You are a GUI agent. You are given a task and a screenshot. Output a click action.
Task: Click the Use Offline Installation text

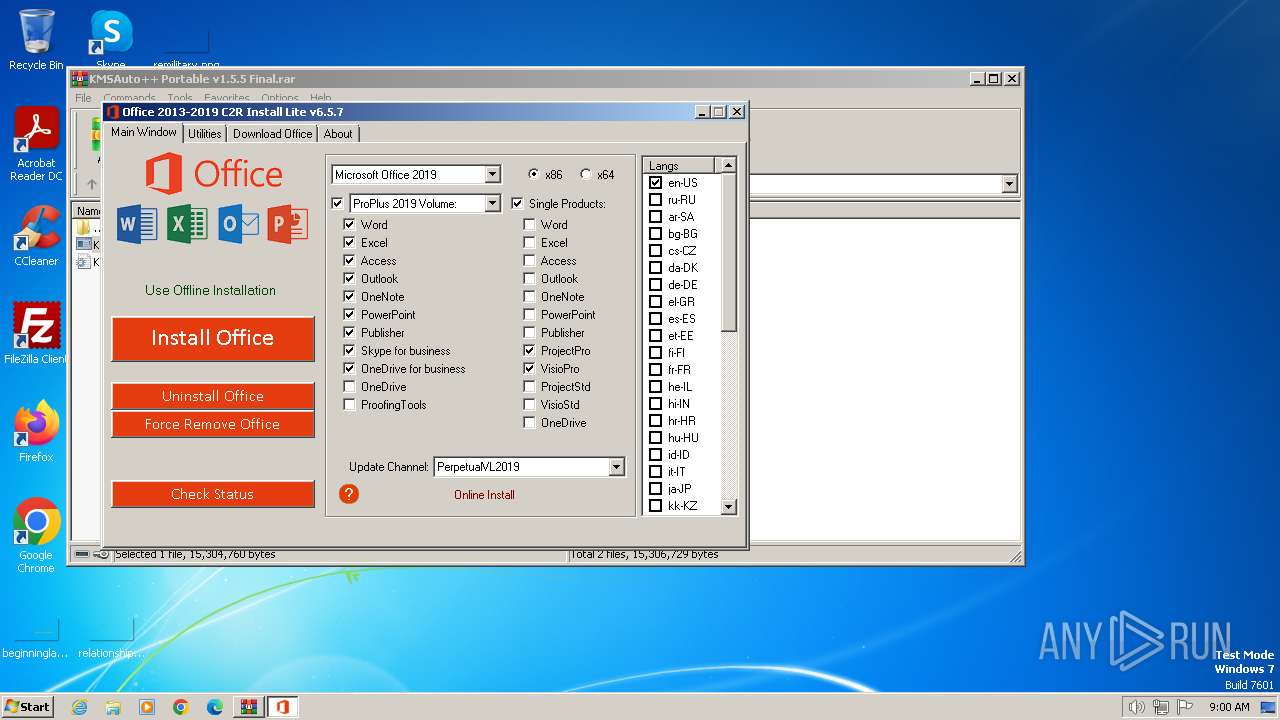(210, 290)
